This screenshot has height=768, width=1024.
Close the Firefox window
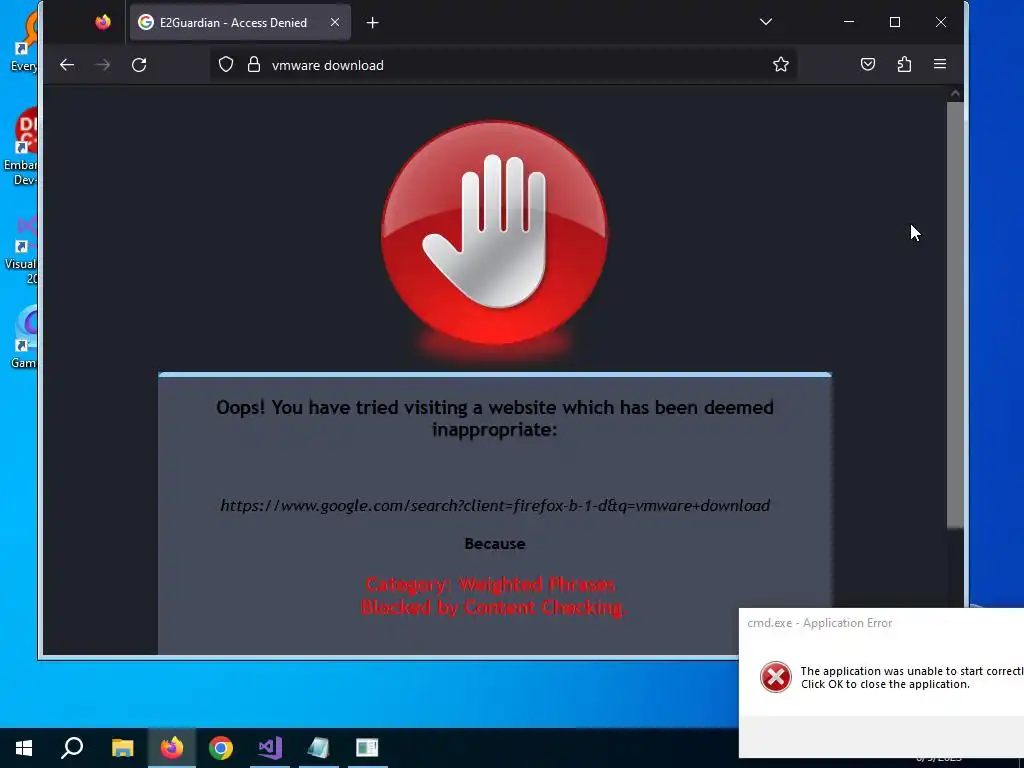pyautogui.click(x=940, y=22)
